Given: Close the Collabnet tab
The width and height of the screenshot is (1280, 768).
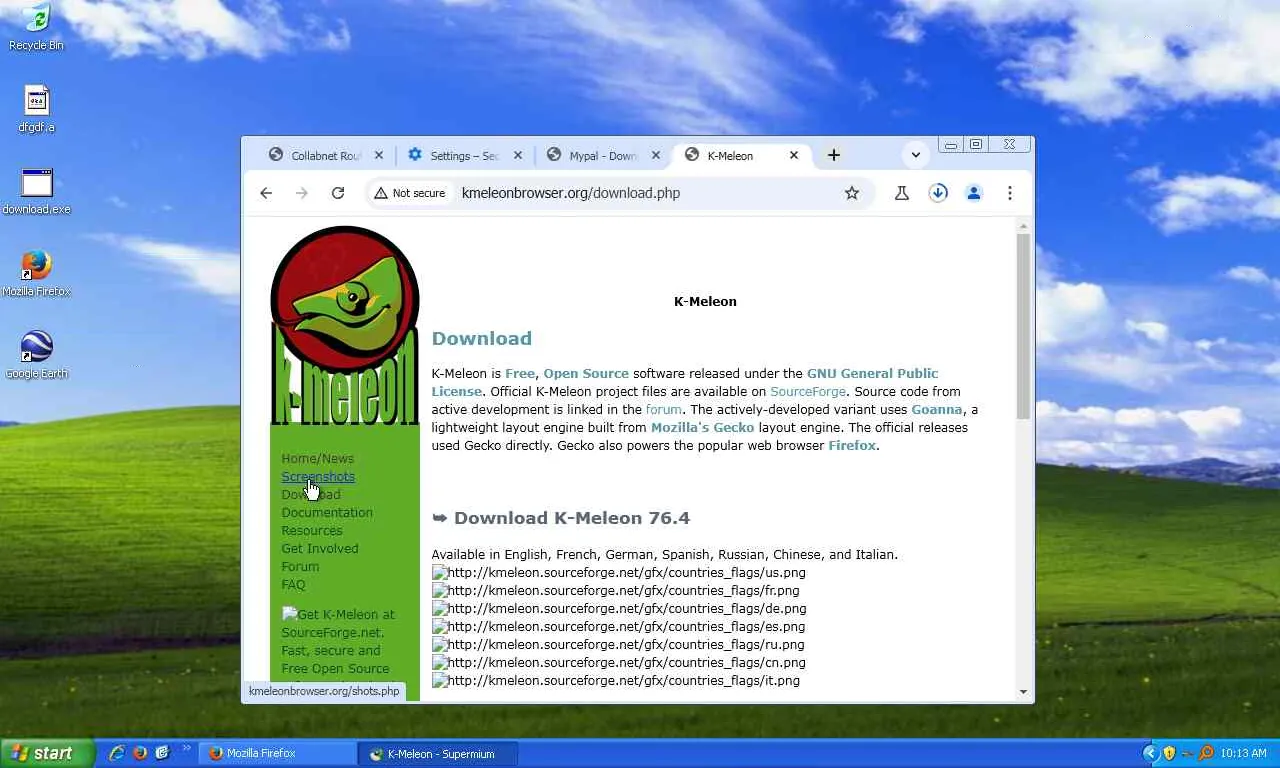Looking at the screenshot, I should [379, 155].
